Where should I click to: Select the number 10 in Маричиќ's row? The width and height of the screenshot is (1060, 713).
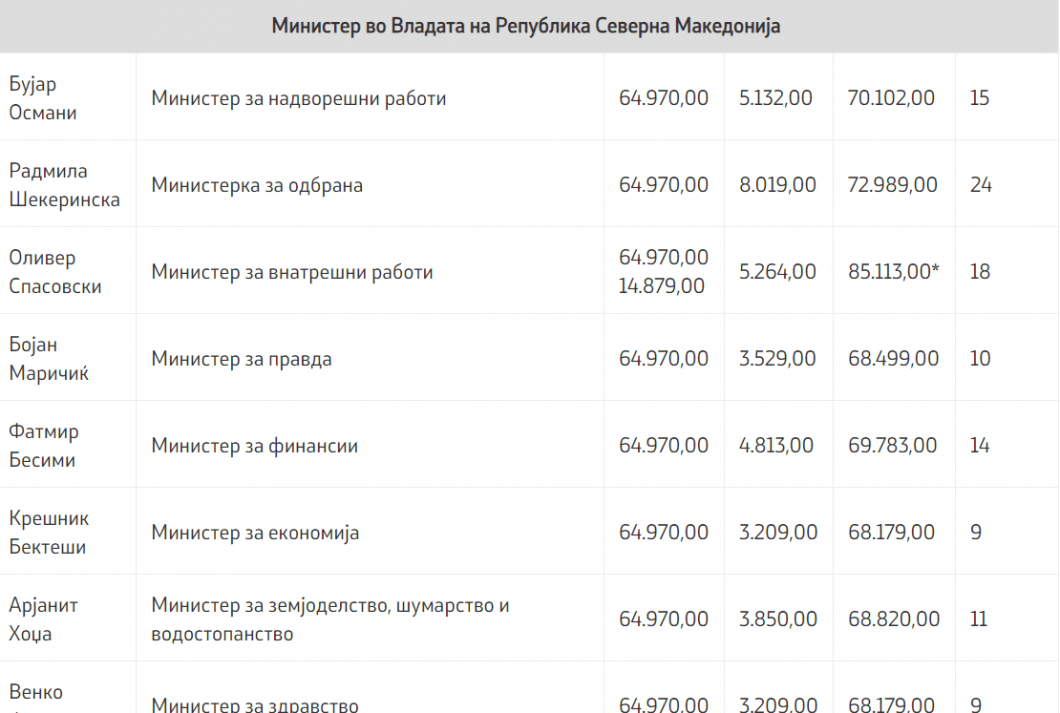click(x=980, y=358)
